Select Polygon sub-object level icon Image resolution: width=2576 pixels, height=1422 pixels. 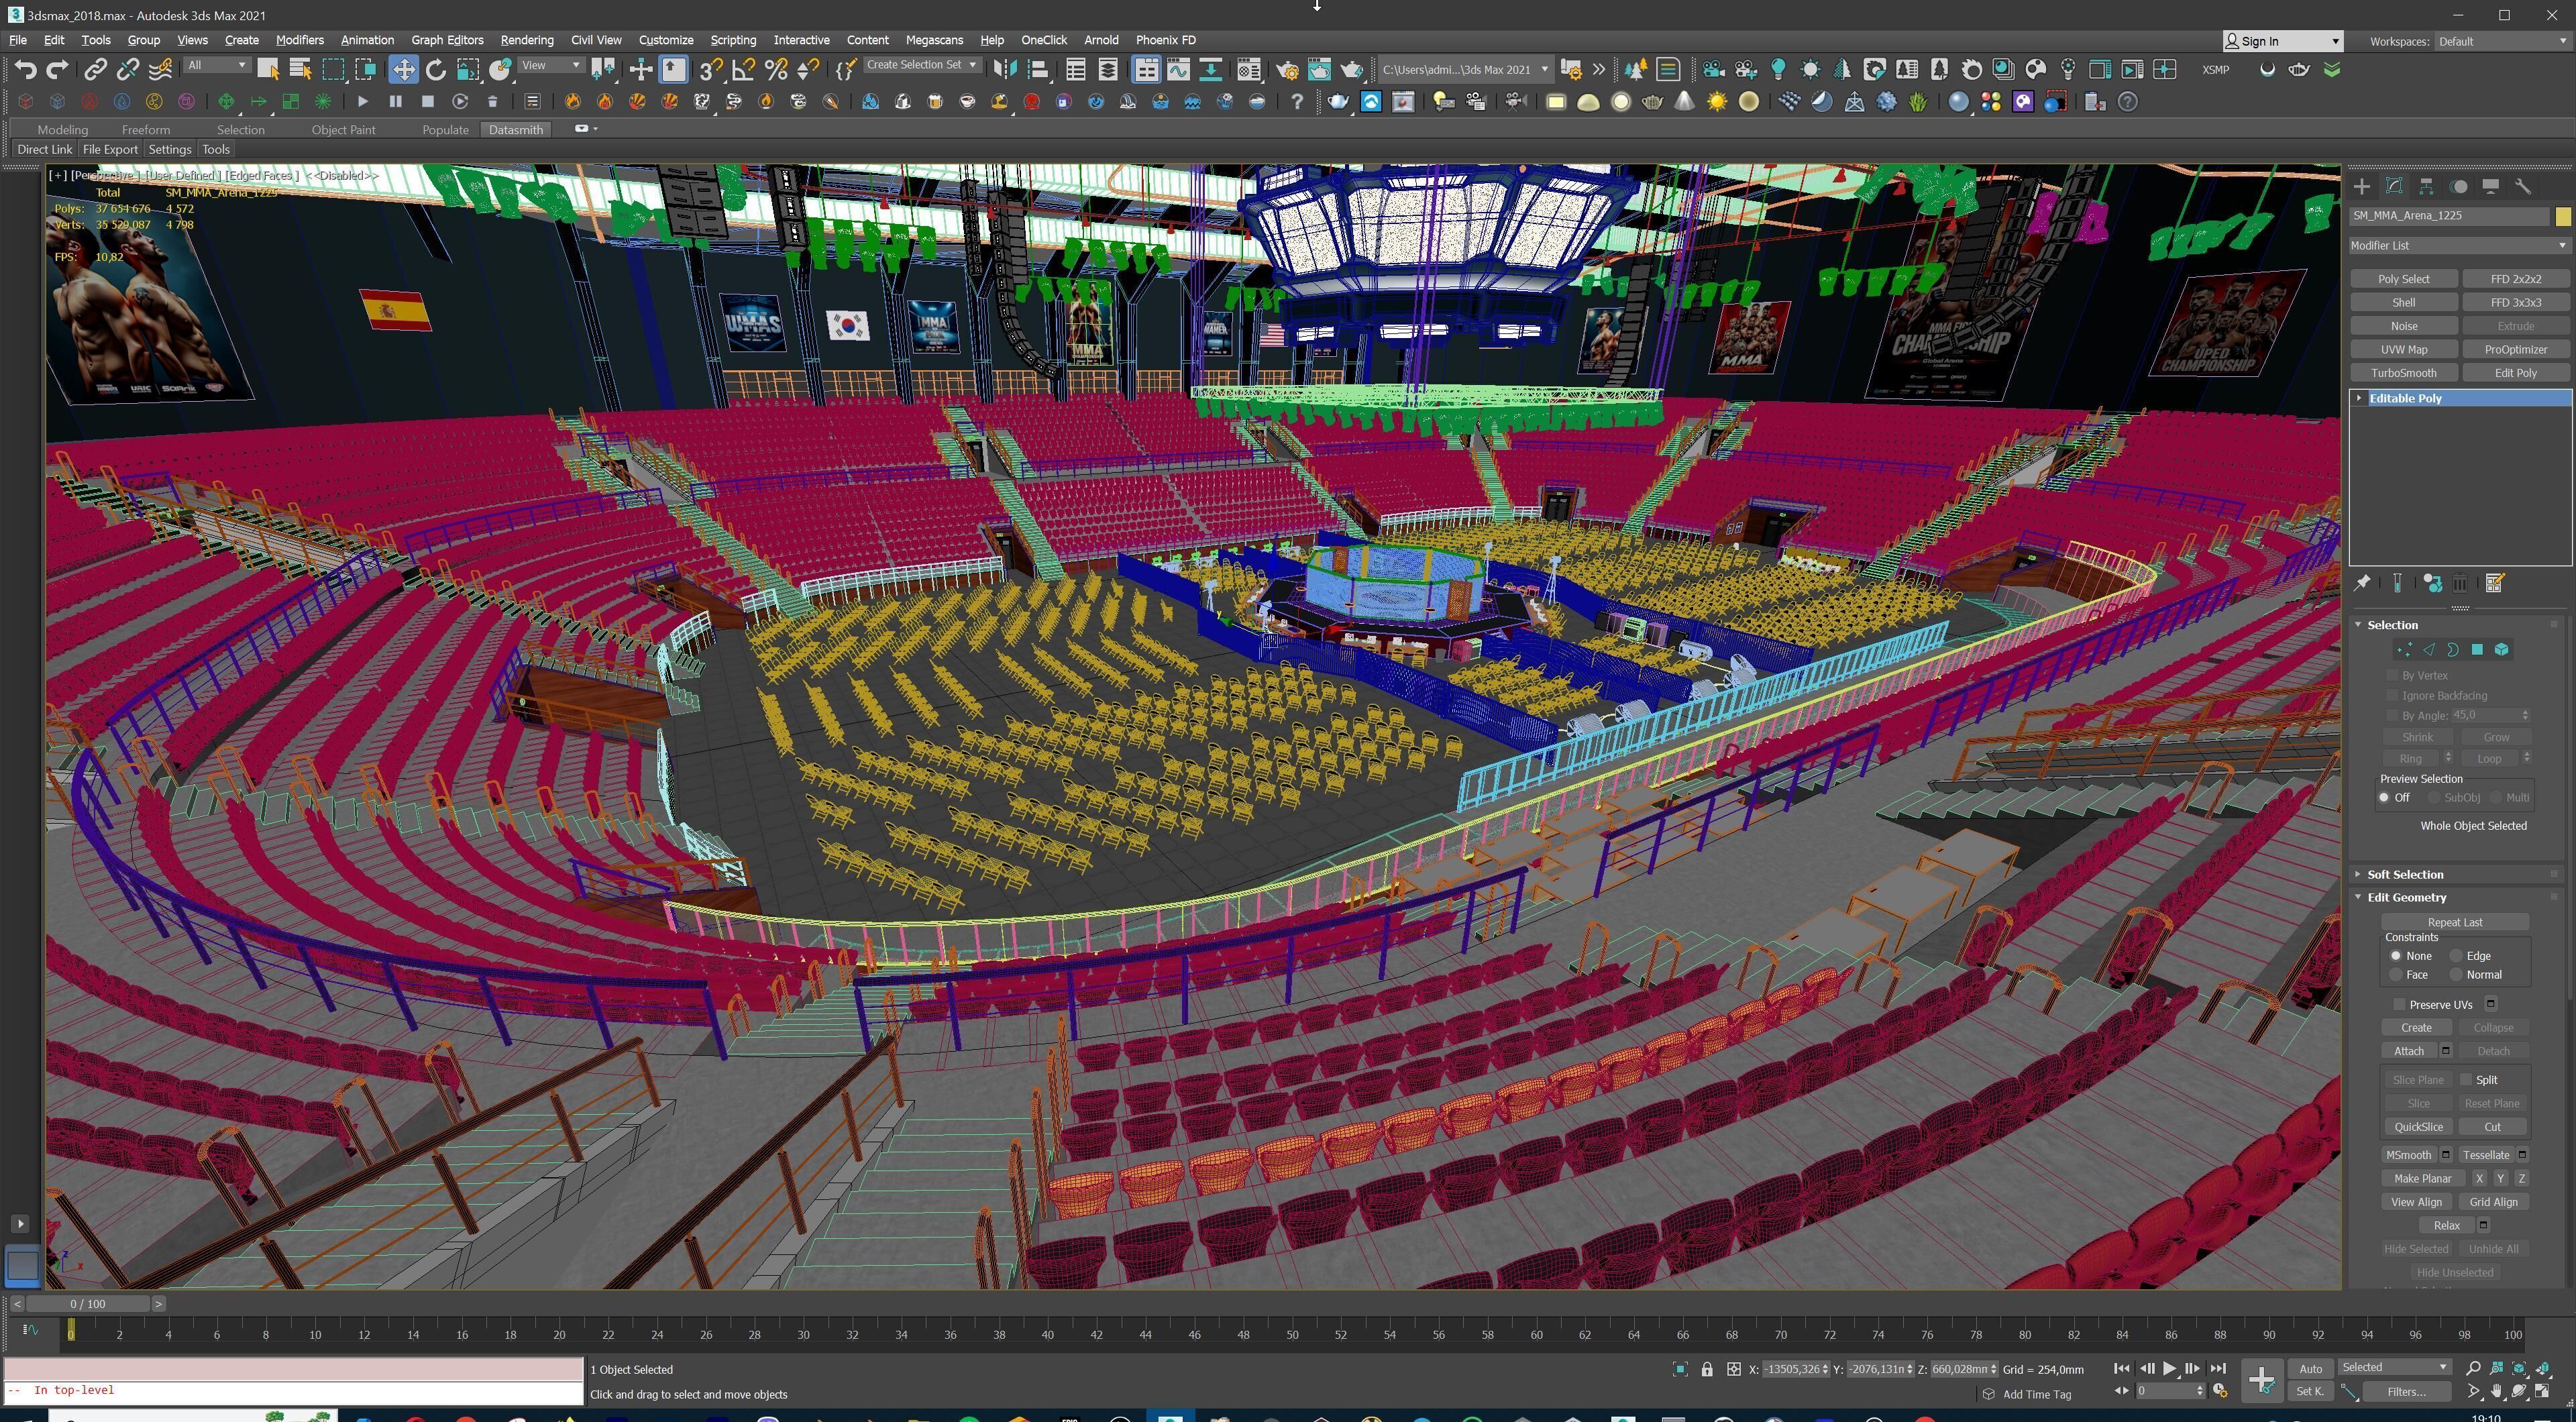pyautogui.click(x=2477, y=649)
